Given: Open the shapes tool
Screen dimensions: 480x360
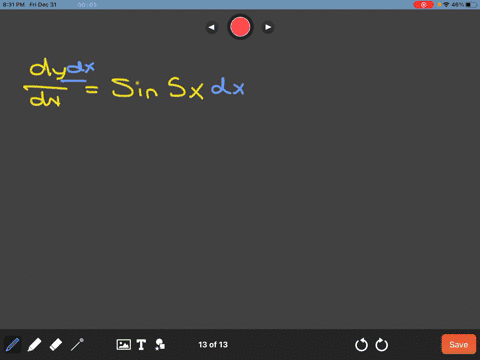Looking at the screenshot, I should pyautogui.click(x=160, y=345).
